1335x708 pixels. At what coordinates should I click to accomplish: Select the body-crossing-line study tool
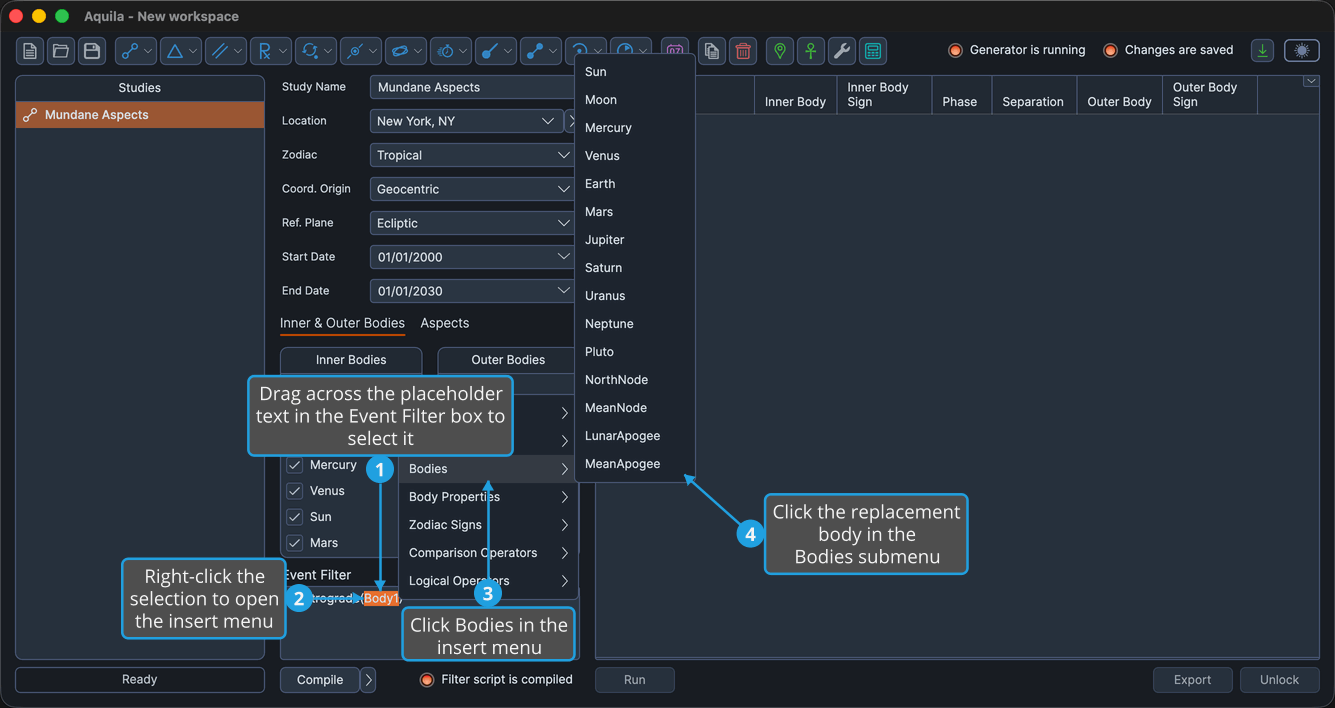(x=354, y=51)
